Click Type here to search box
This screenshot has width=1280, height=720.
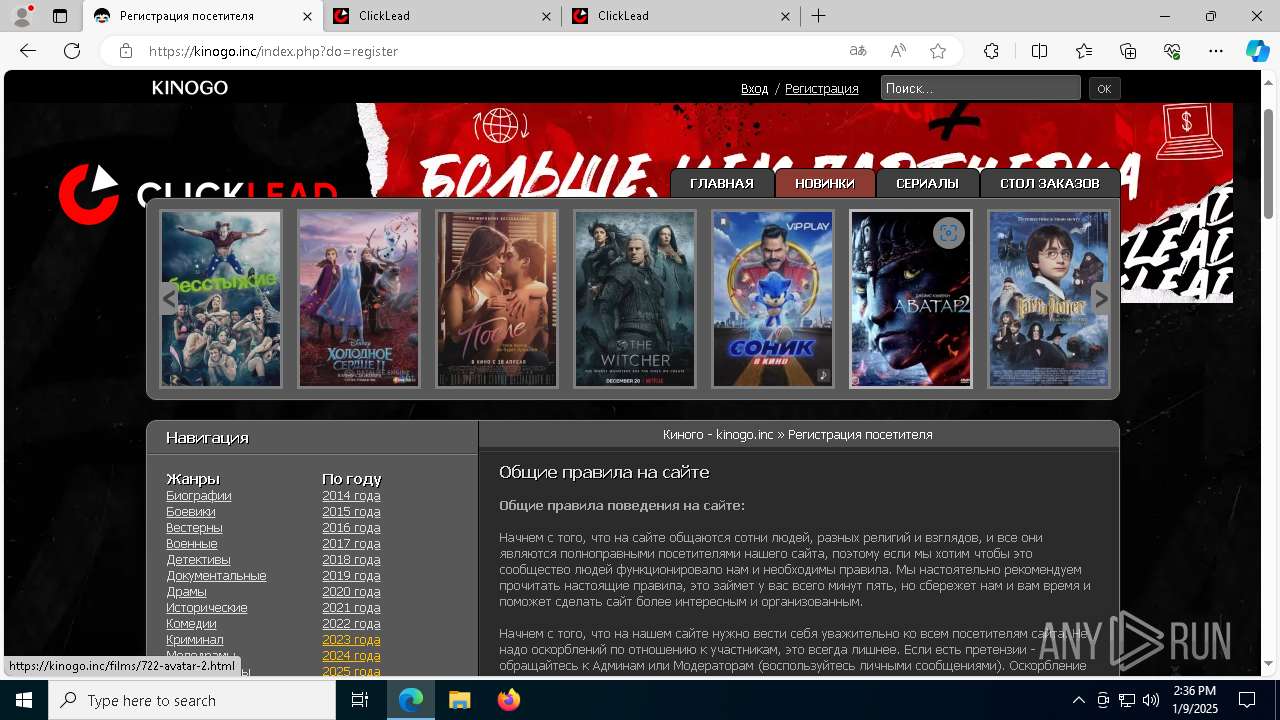pyautogui.click(x=192, y=700)
